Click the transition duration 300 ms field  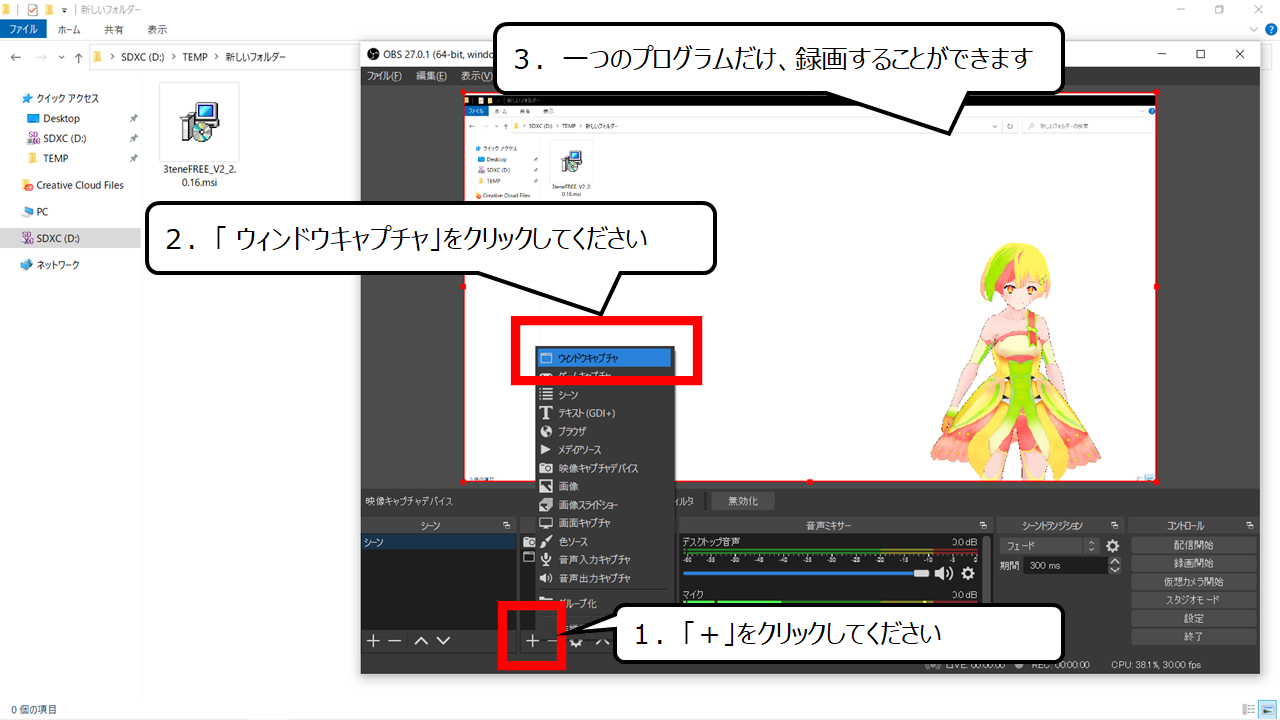click(x=1066, y=565)
